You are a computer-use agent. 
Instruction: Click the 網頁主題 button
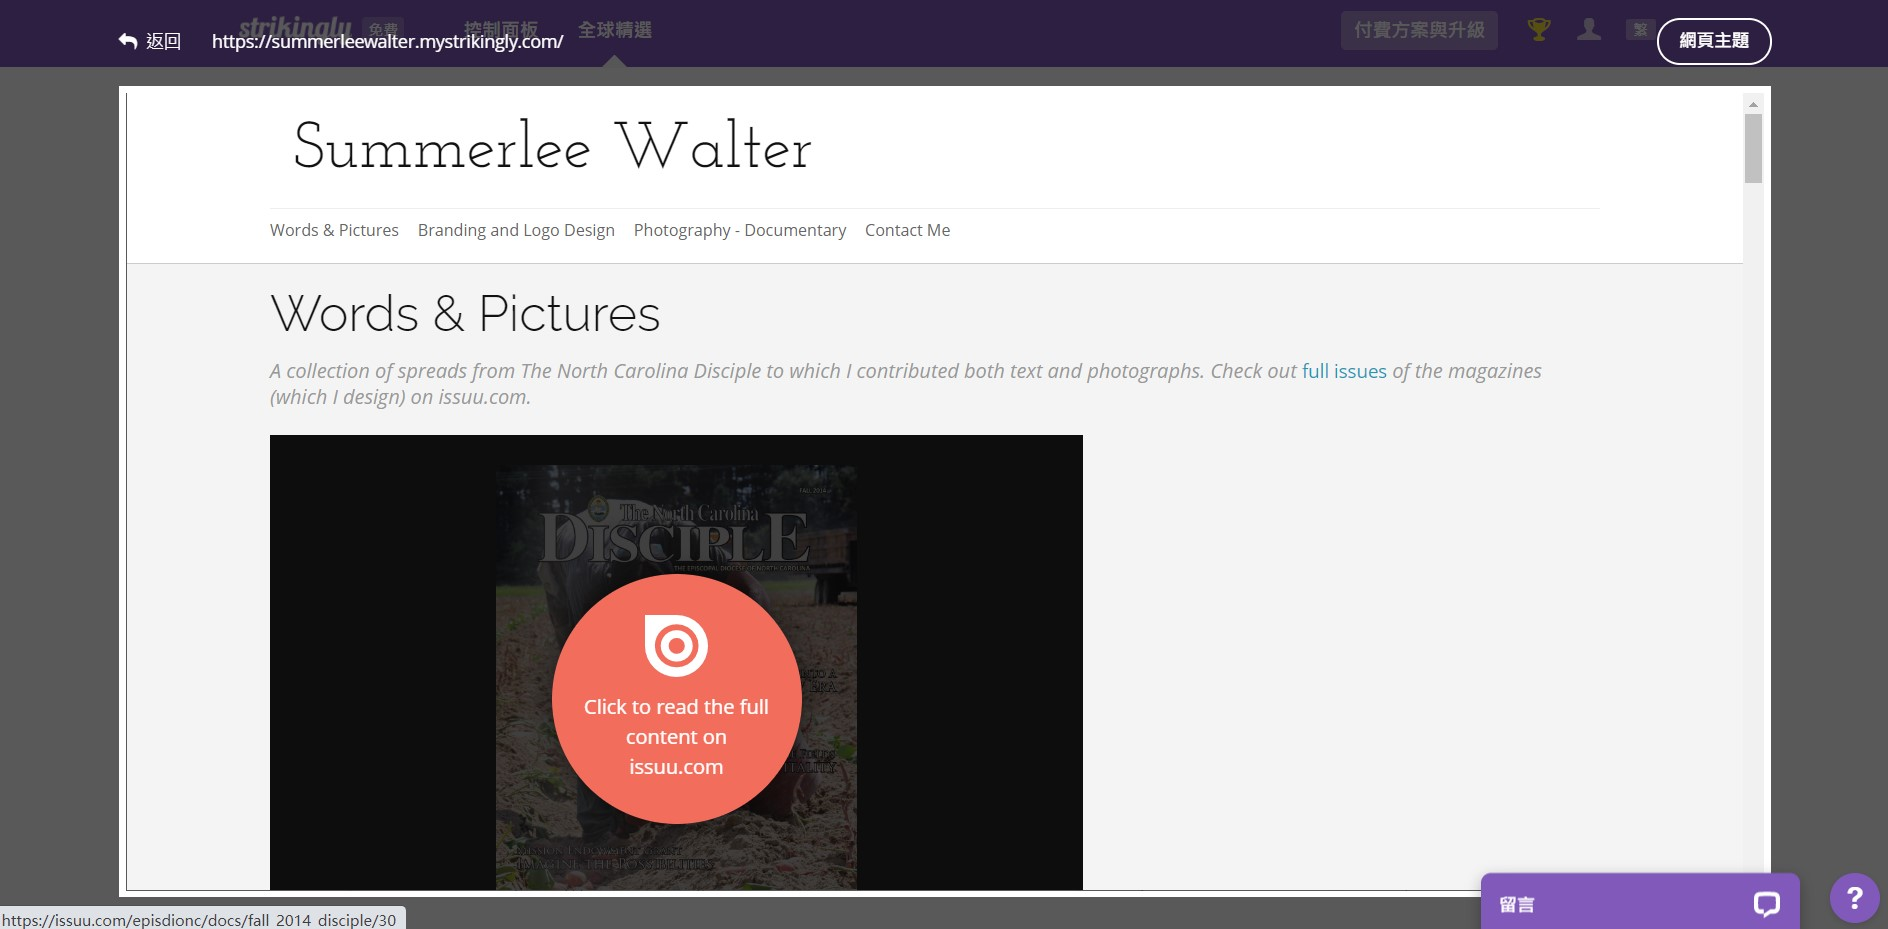[1713, 41]
